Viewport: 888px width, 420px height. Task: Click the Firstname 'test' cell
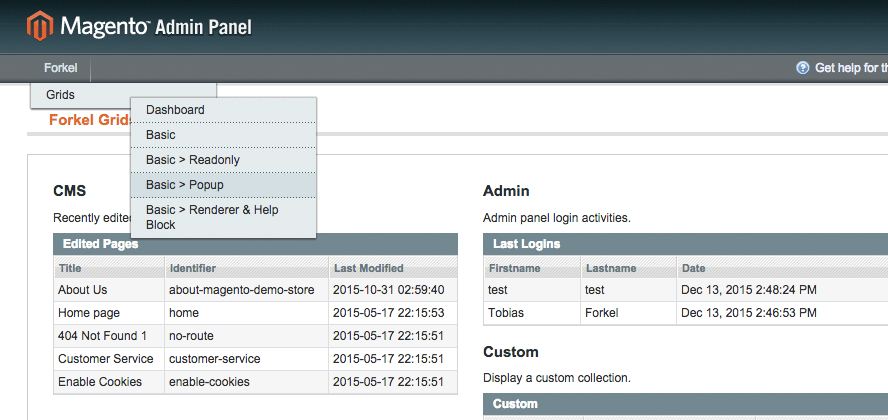[x=532, y=290]
